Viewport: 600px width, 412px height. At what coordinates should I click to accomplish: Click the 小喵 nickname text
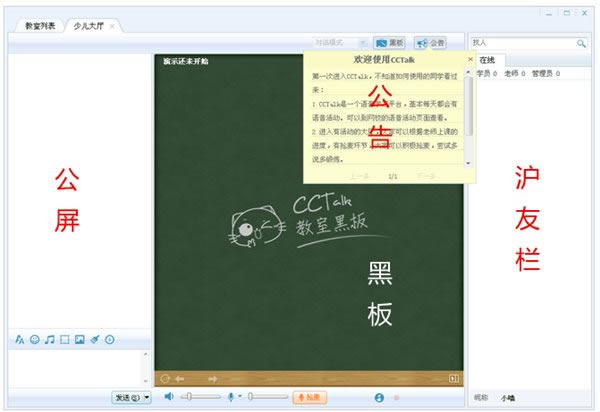tap(508, 398)
